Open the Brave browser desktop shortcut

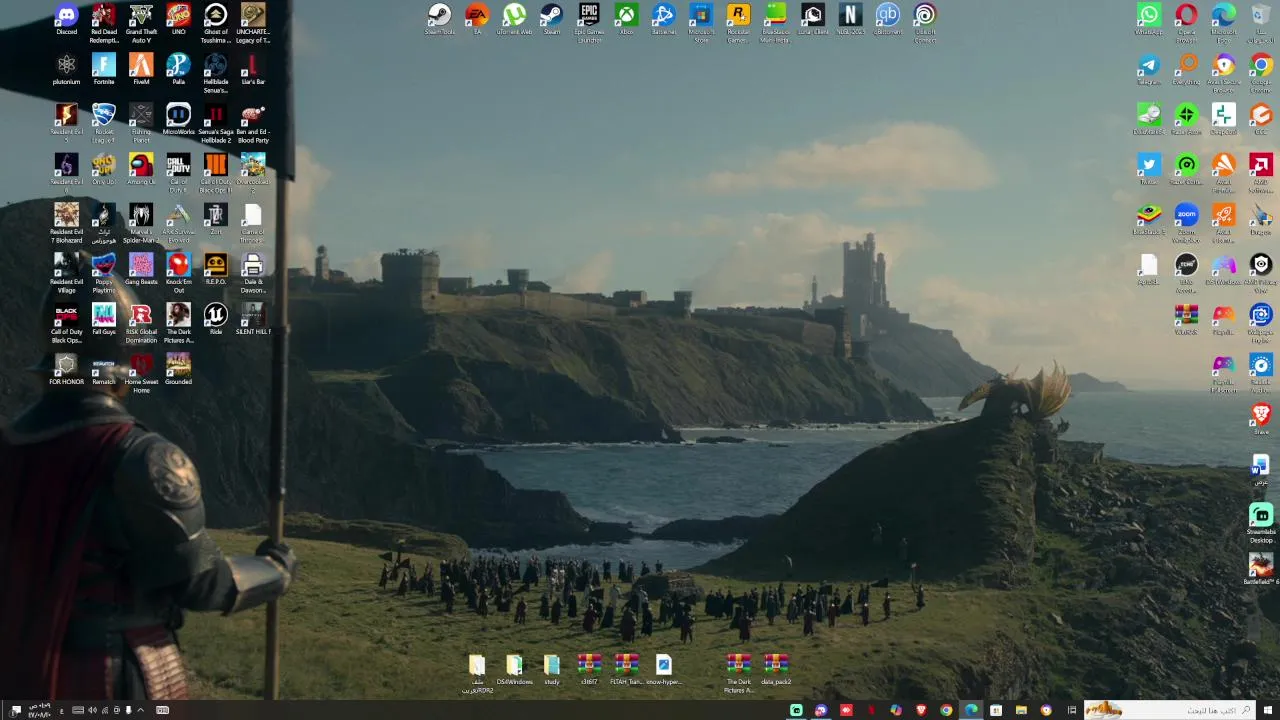point(1261,418)
